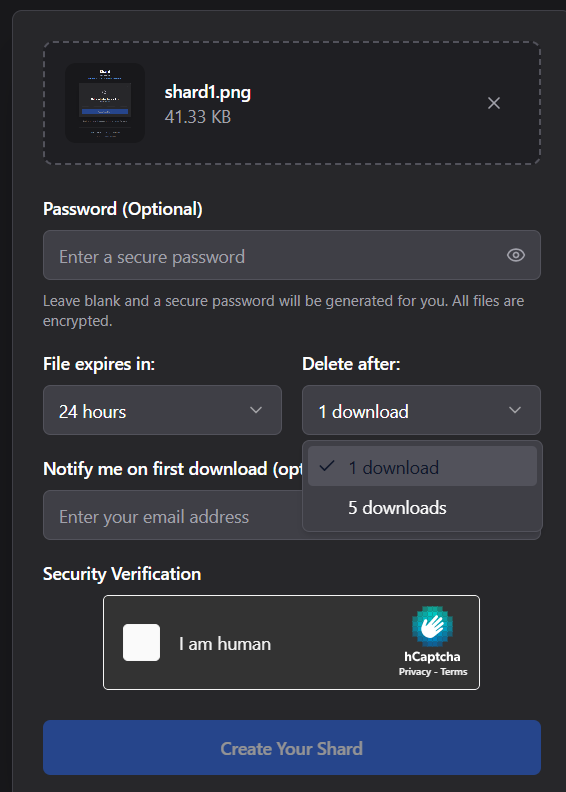Collapse the 'Delete after' dropdown chevron
The image size is (566, 792).
(x=514, y=410)
